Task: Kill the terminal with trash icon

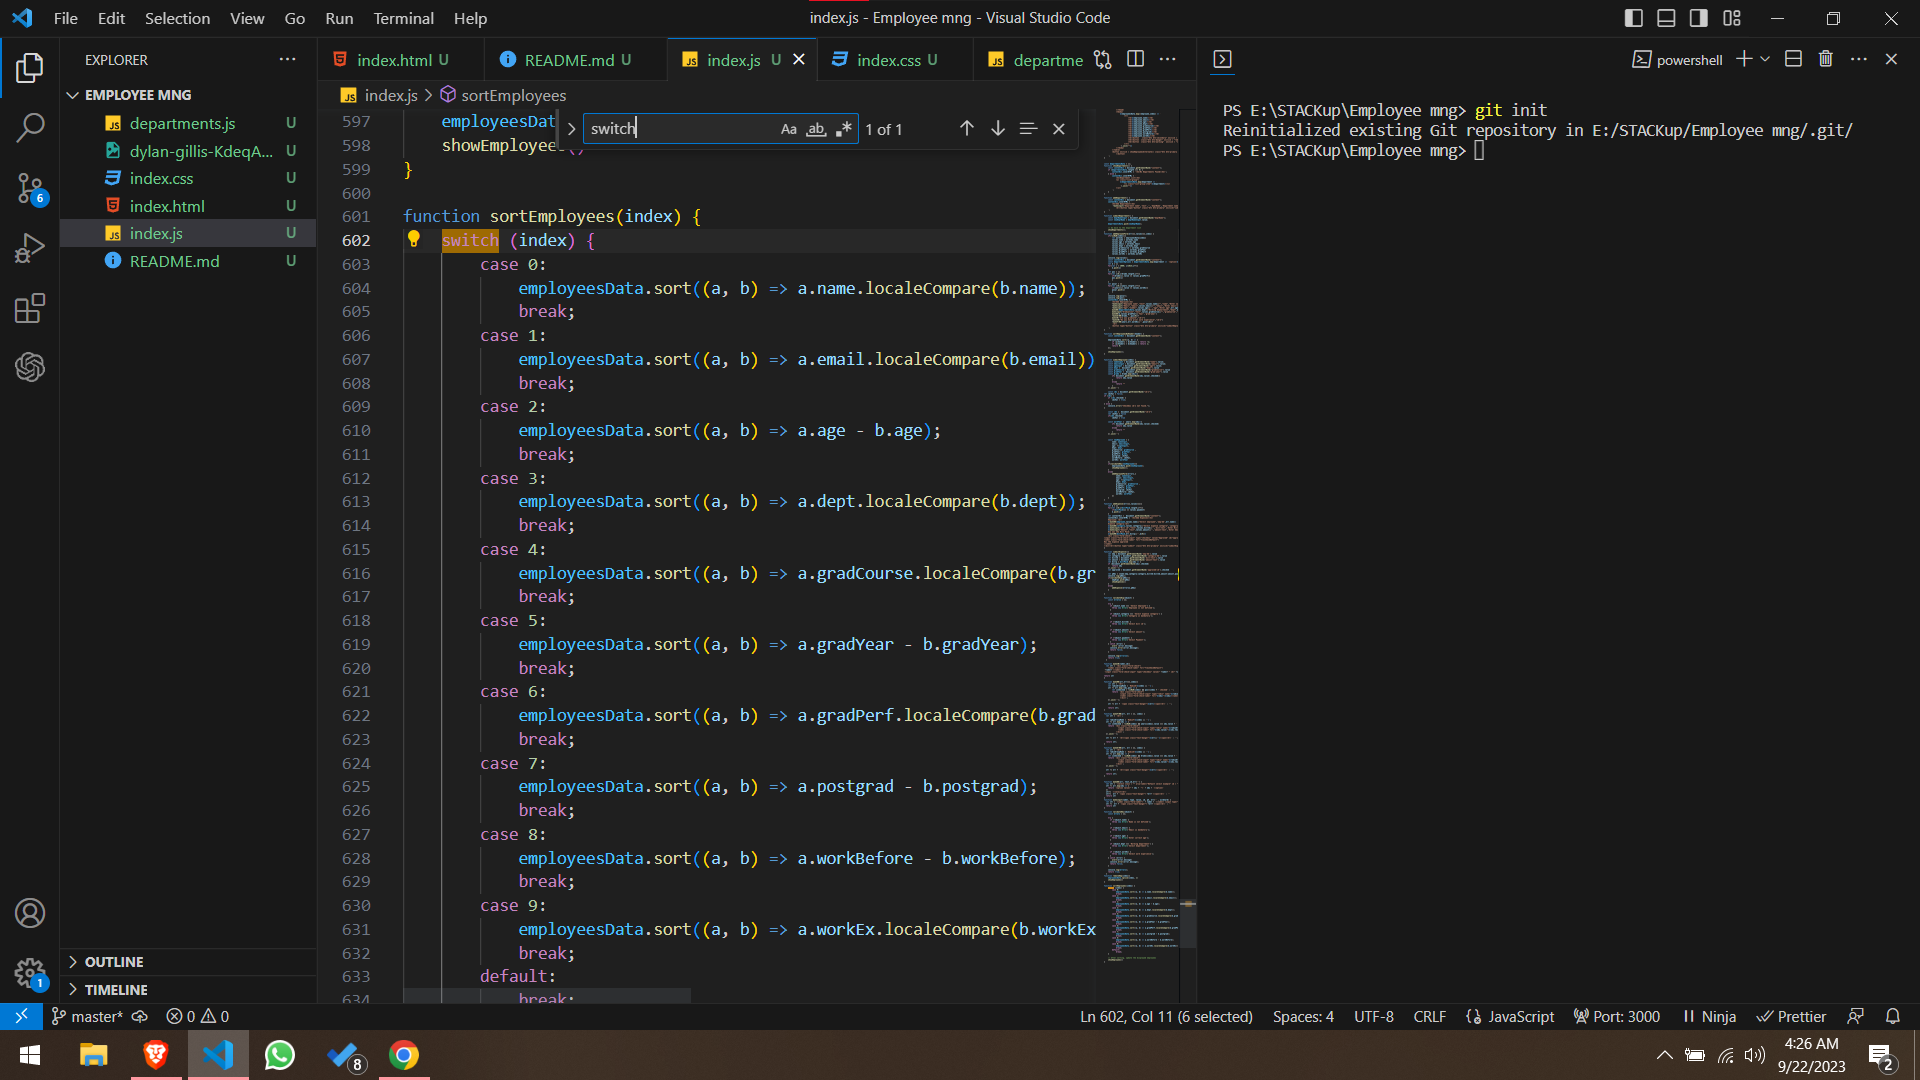Action: click(x=1826, y=60)
